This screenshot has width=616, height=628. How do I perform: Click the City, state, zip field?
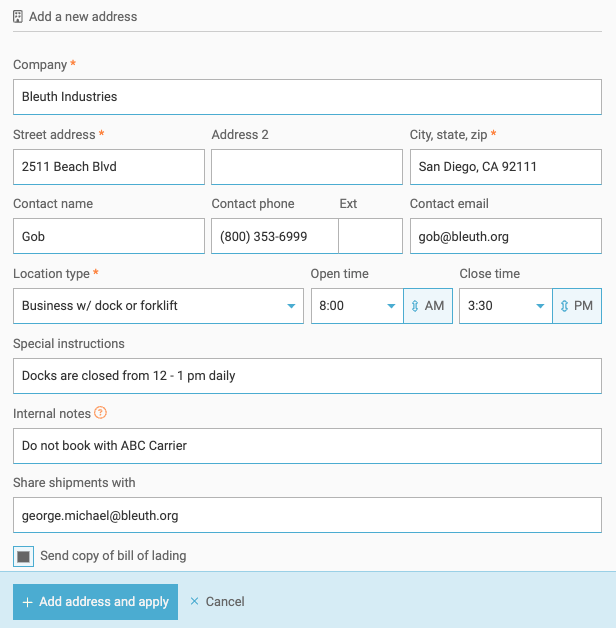505,167
